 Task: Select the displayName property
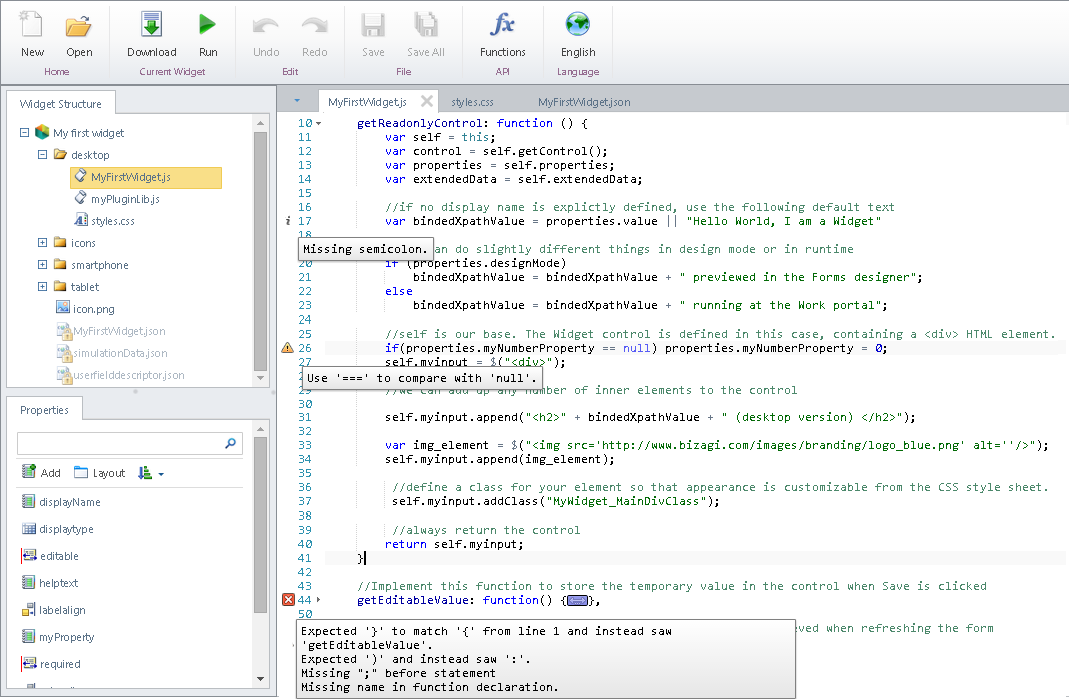tap(70, 502)
